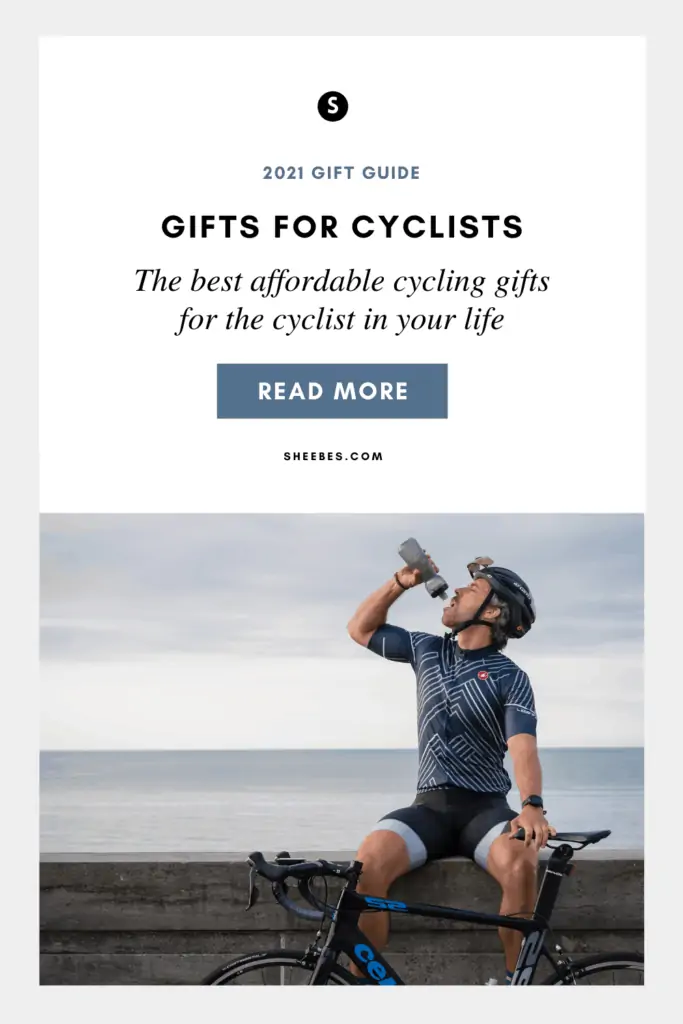Click the bicycle saddle
683x1024 pixels.
(x=575, y=837)
